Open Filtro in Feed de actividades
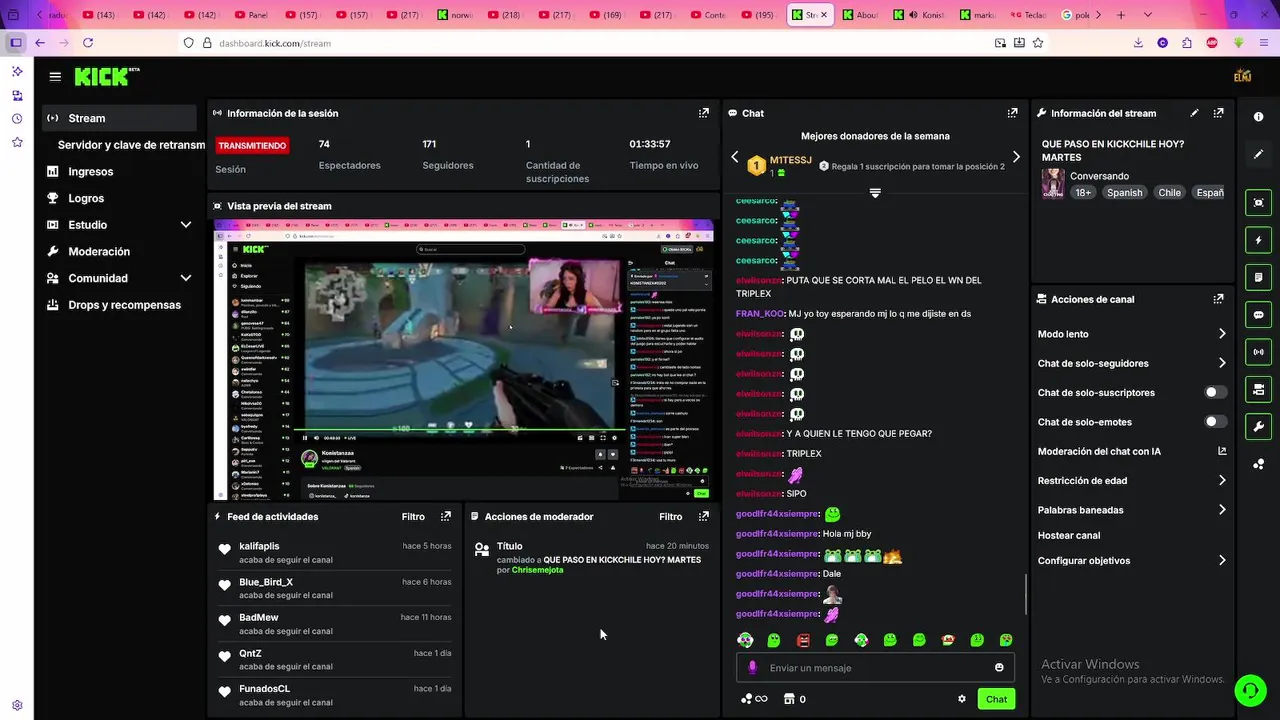The width and height of the screenshot is (1280, 720). pos(413,517)
